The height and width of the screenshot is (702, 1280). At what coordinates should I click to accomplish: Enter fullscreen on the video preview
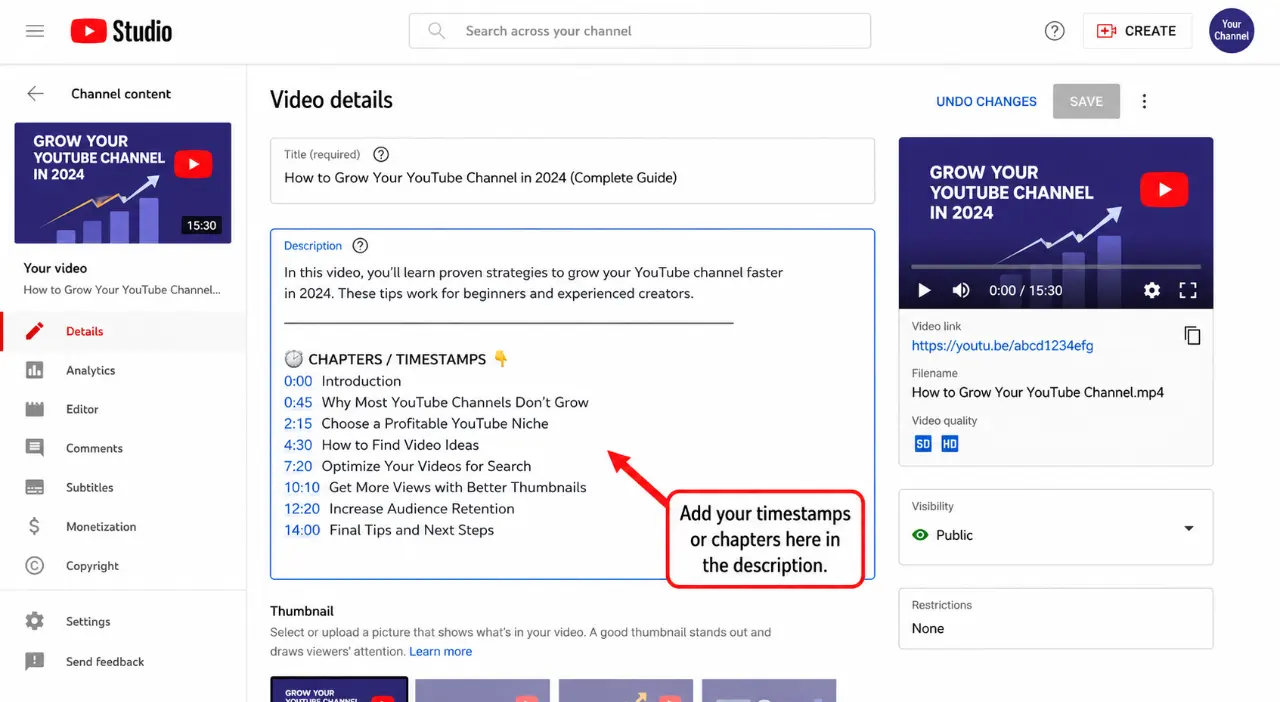coord(1188,290)
